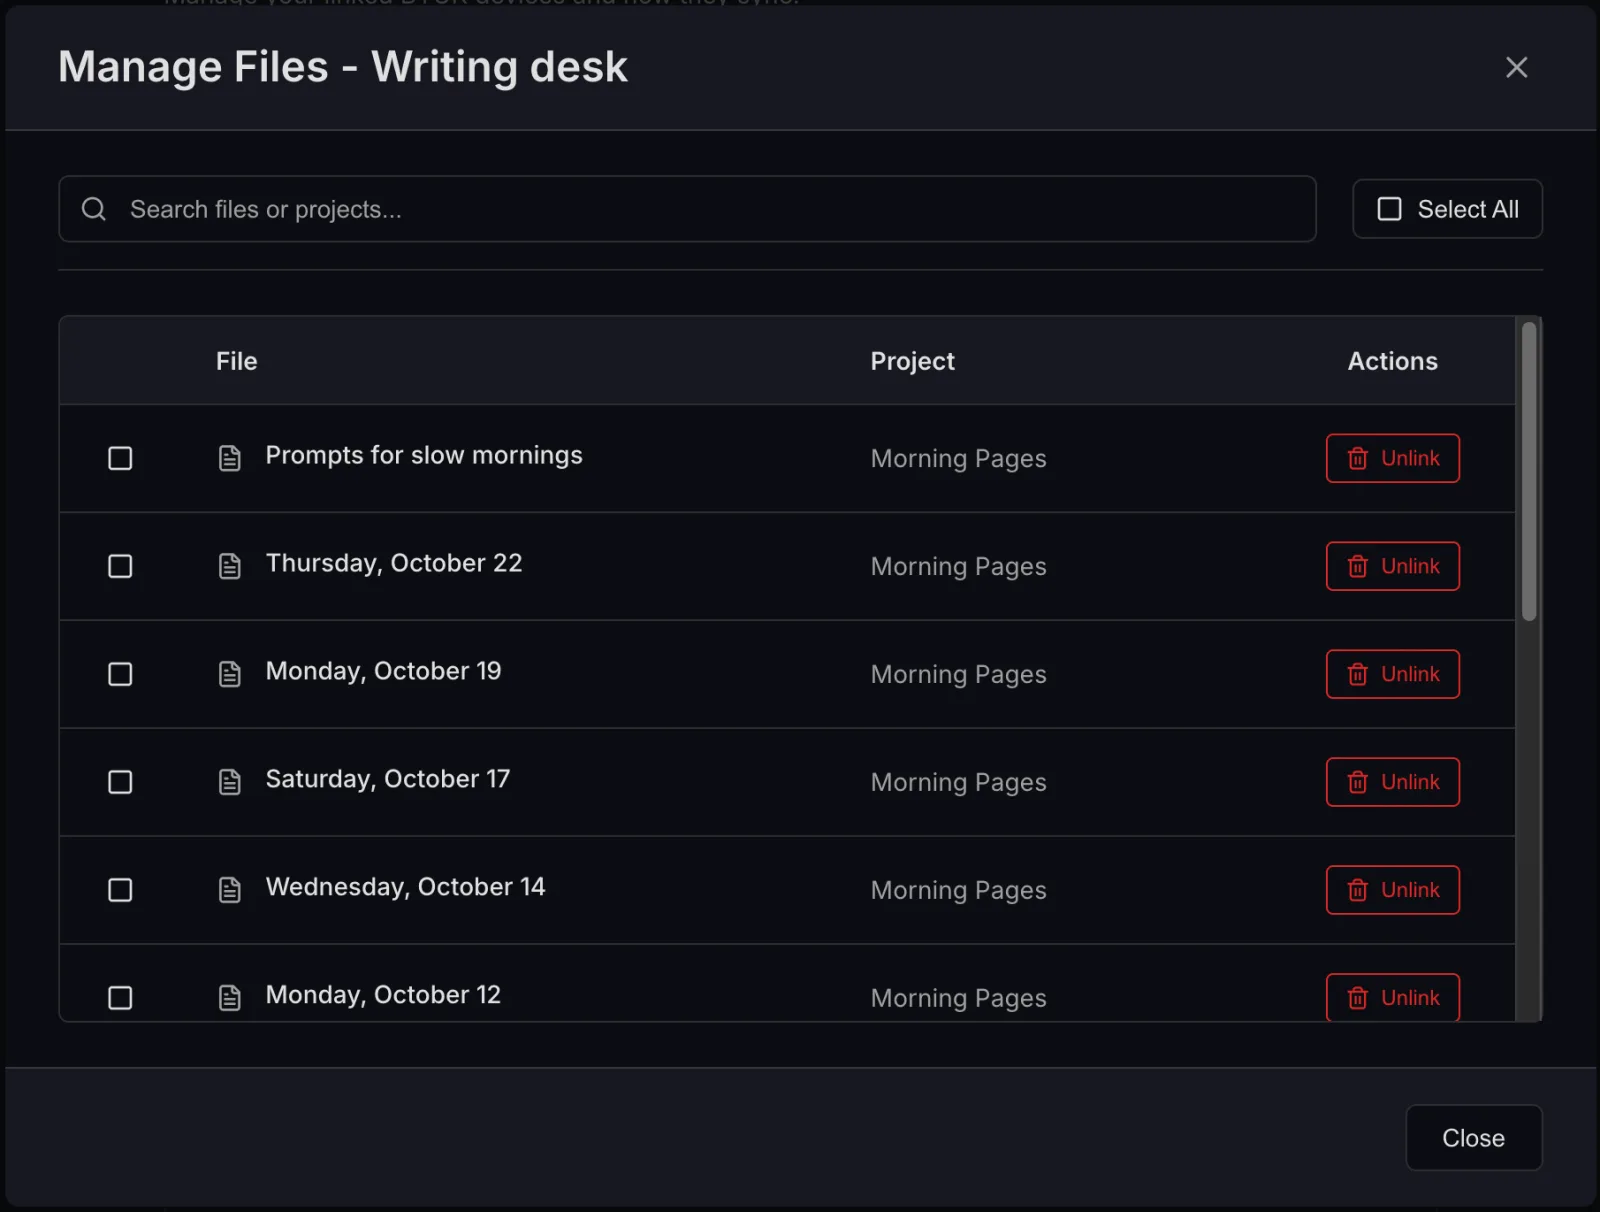Close the Manage Files dialog with X
The height and width of the screenshot is (1212, 1600).
pyautogui.click(x=1516, y=67)
